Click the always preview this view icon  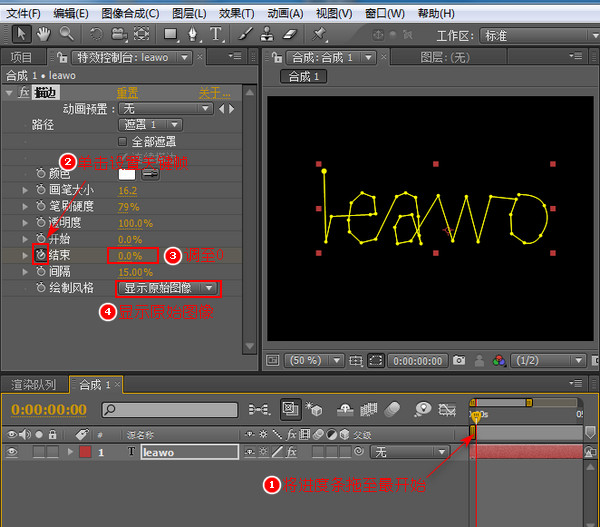pos(272,360)
